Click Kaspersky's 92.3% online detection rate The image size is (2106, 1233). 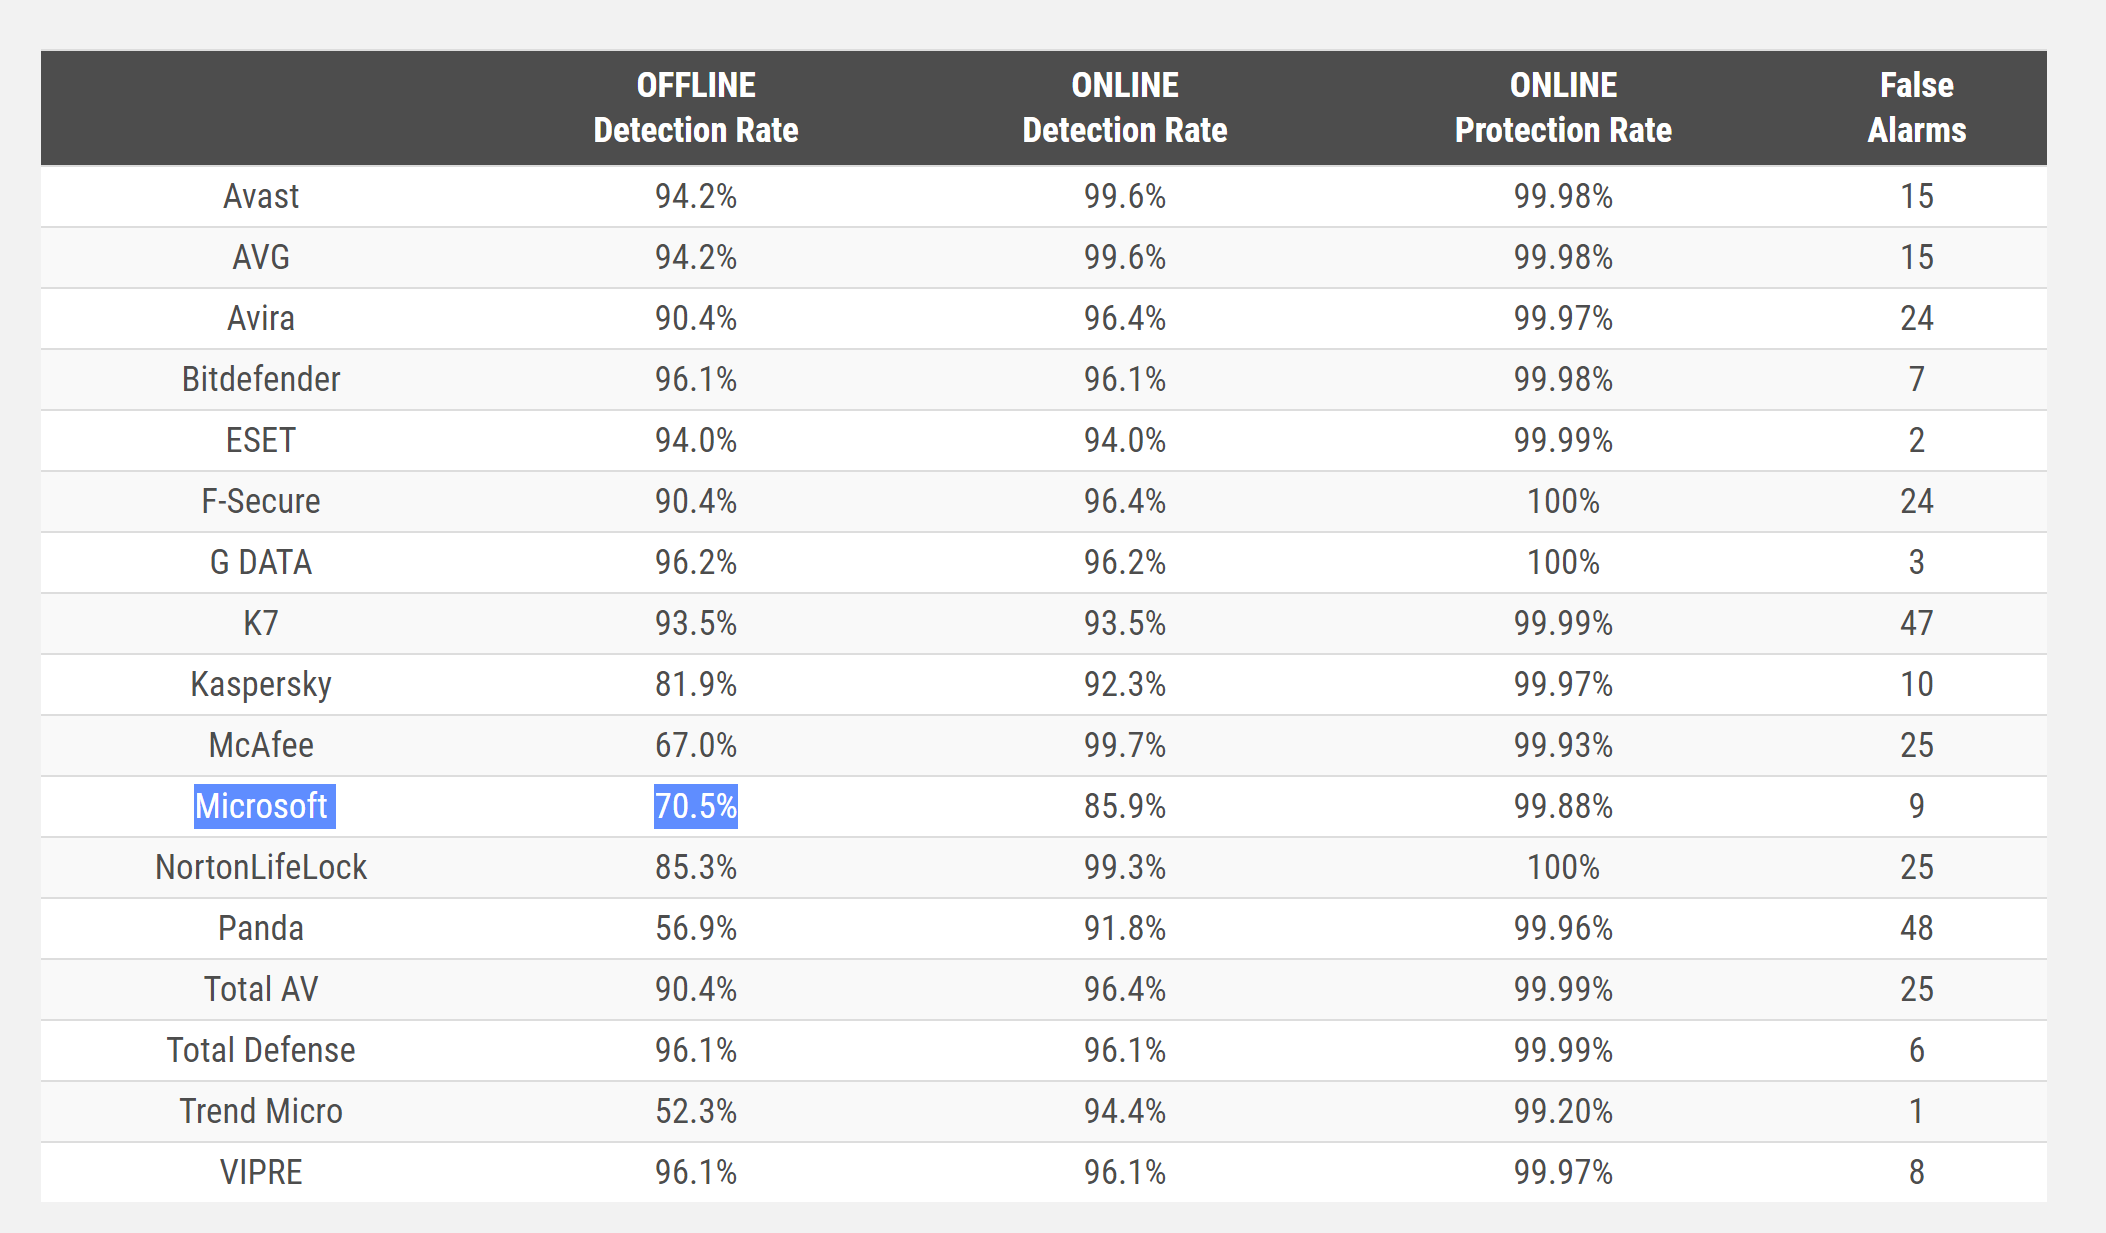point(1124,684)
